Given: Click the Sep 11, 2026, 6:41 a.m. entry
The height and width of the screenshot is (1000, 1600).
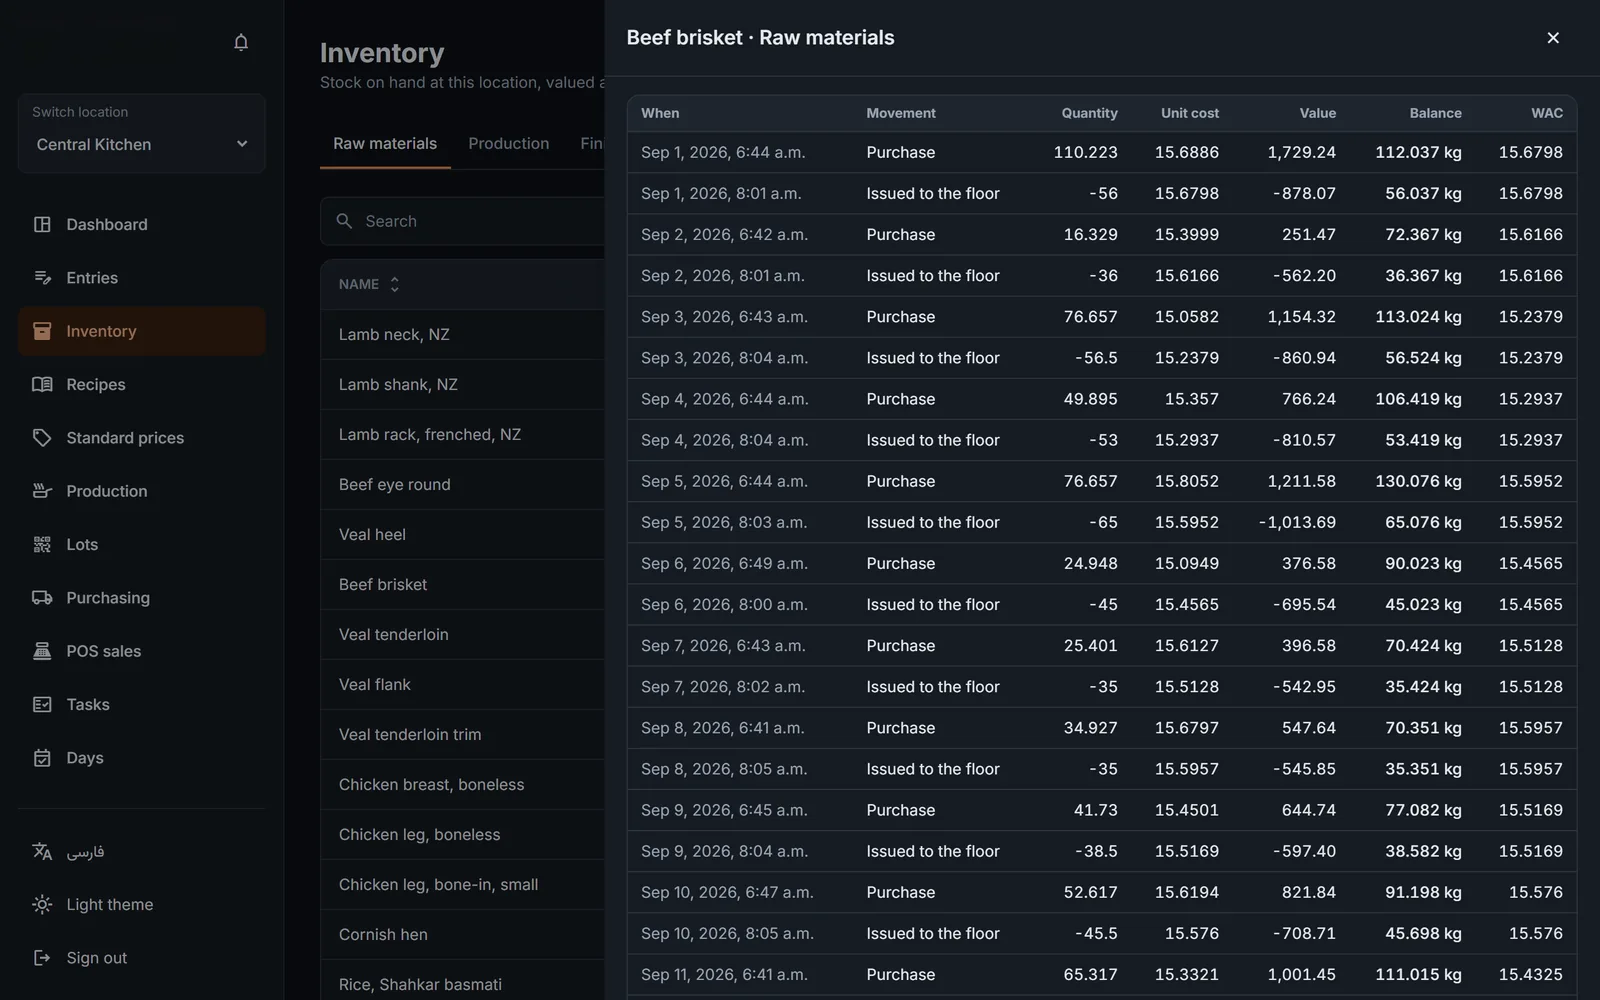Looking at the screenshot, I should [x=724, y=974].
